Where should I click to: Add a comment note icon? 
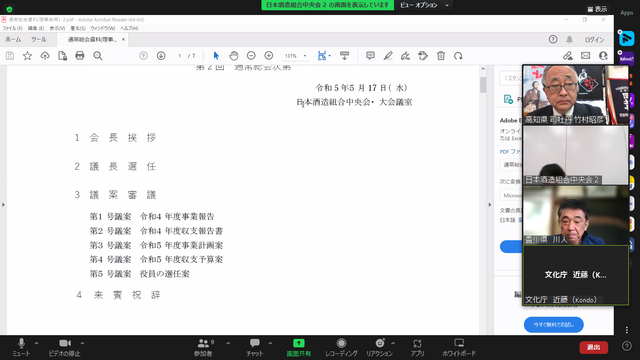click(370, 56)
